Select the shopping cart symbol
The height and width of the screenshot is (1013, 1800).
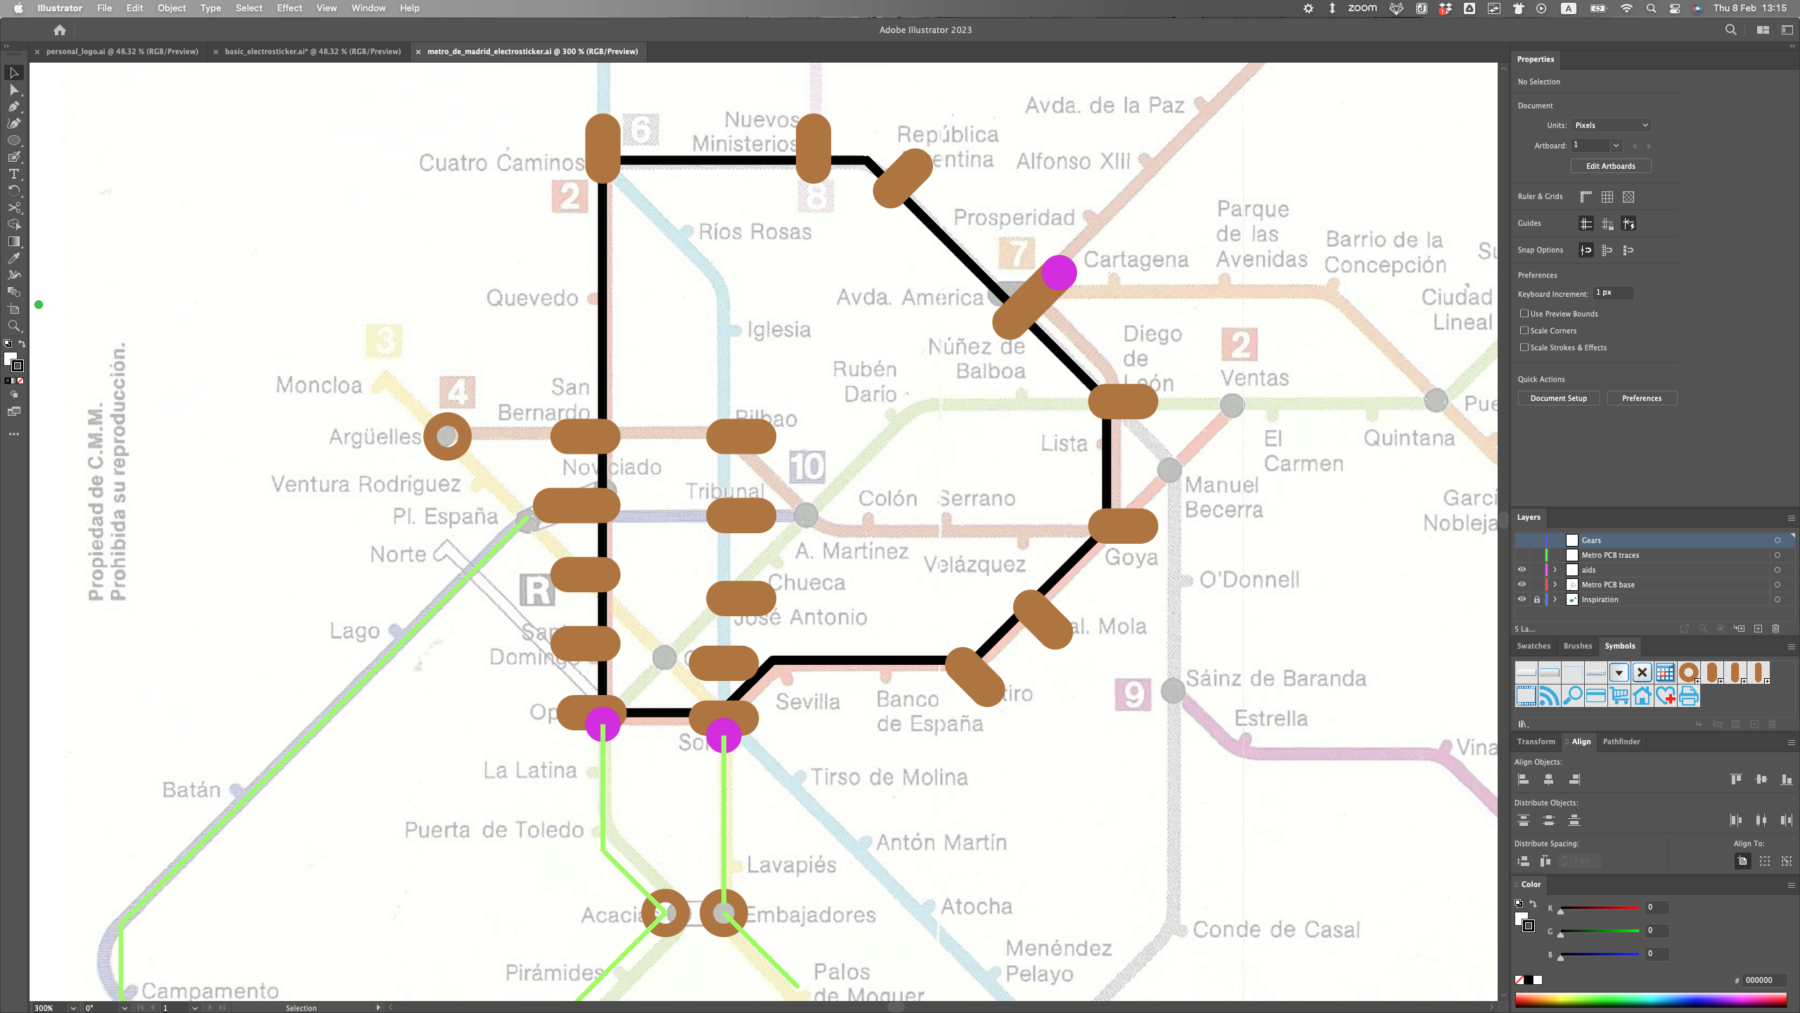pos(1619,696)
